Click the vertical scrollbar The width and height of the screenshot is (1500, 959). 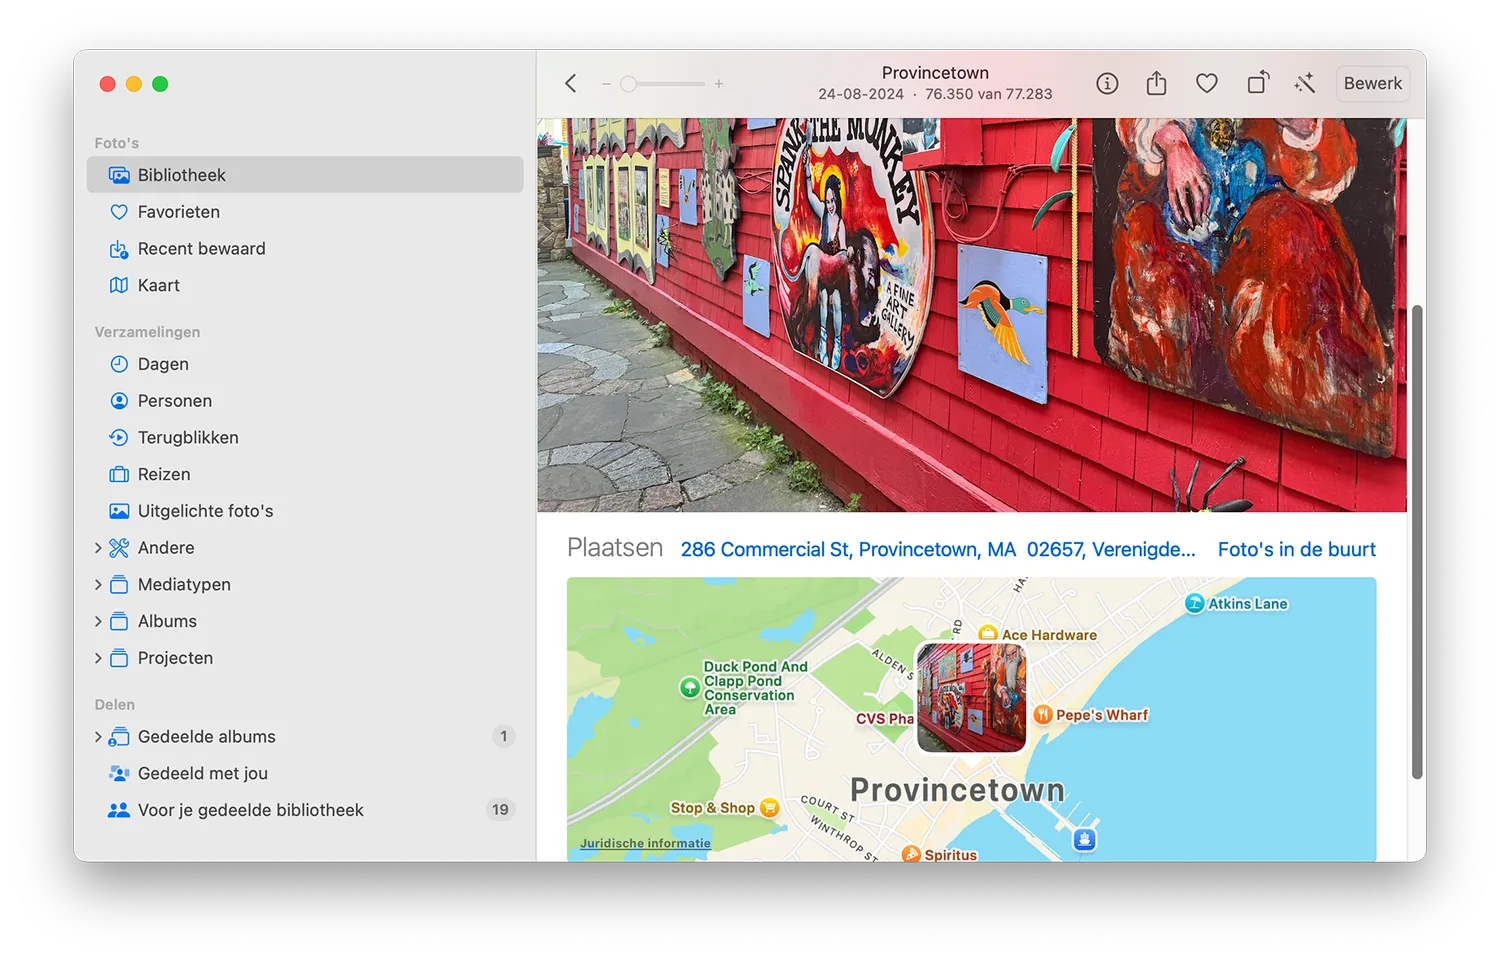1417,541
